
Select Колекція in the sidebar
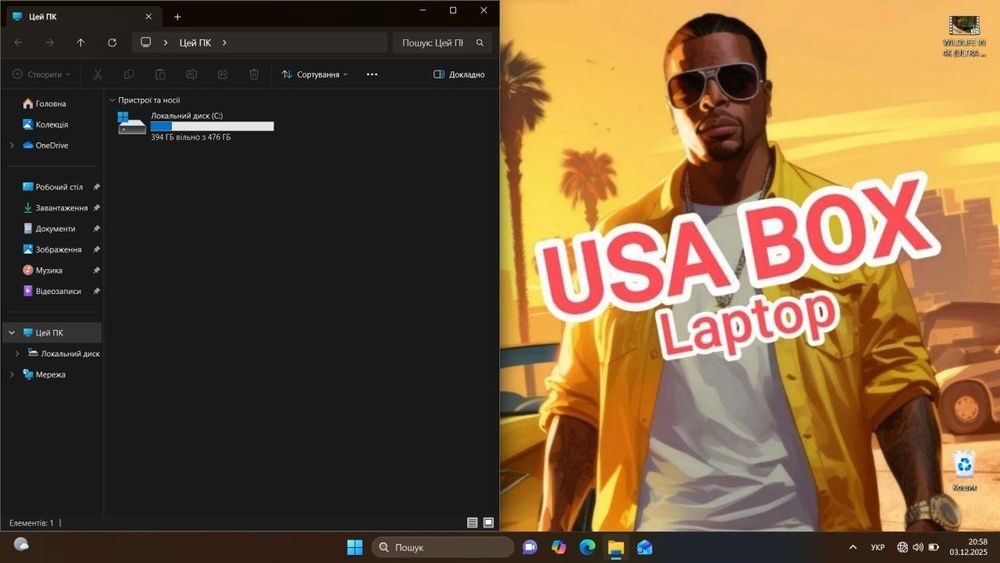(x=52, y=124)
